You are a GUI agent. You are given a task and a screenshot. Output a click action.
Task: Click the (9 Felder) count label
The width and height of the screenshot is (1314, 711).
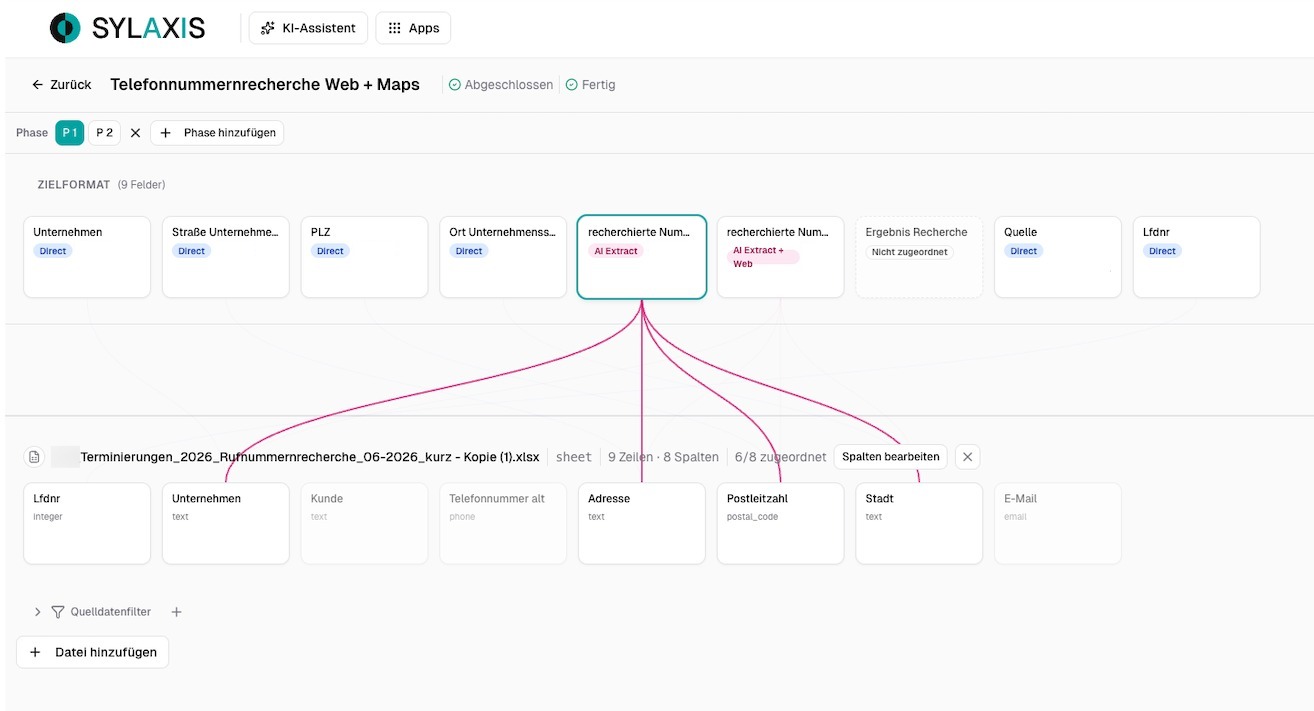(x=141, y=185)
